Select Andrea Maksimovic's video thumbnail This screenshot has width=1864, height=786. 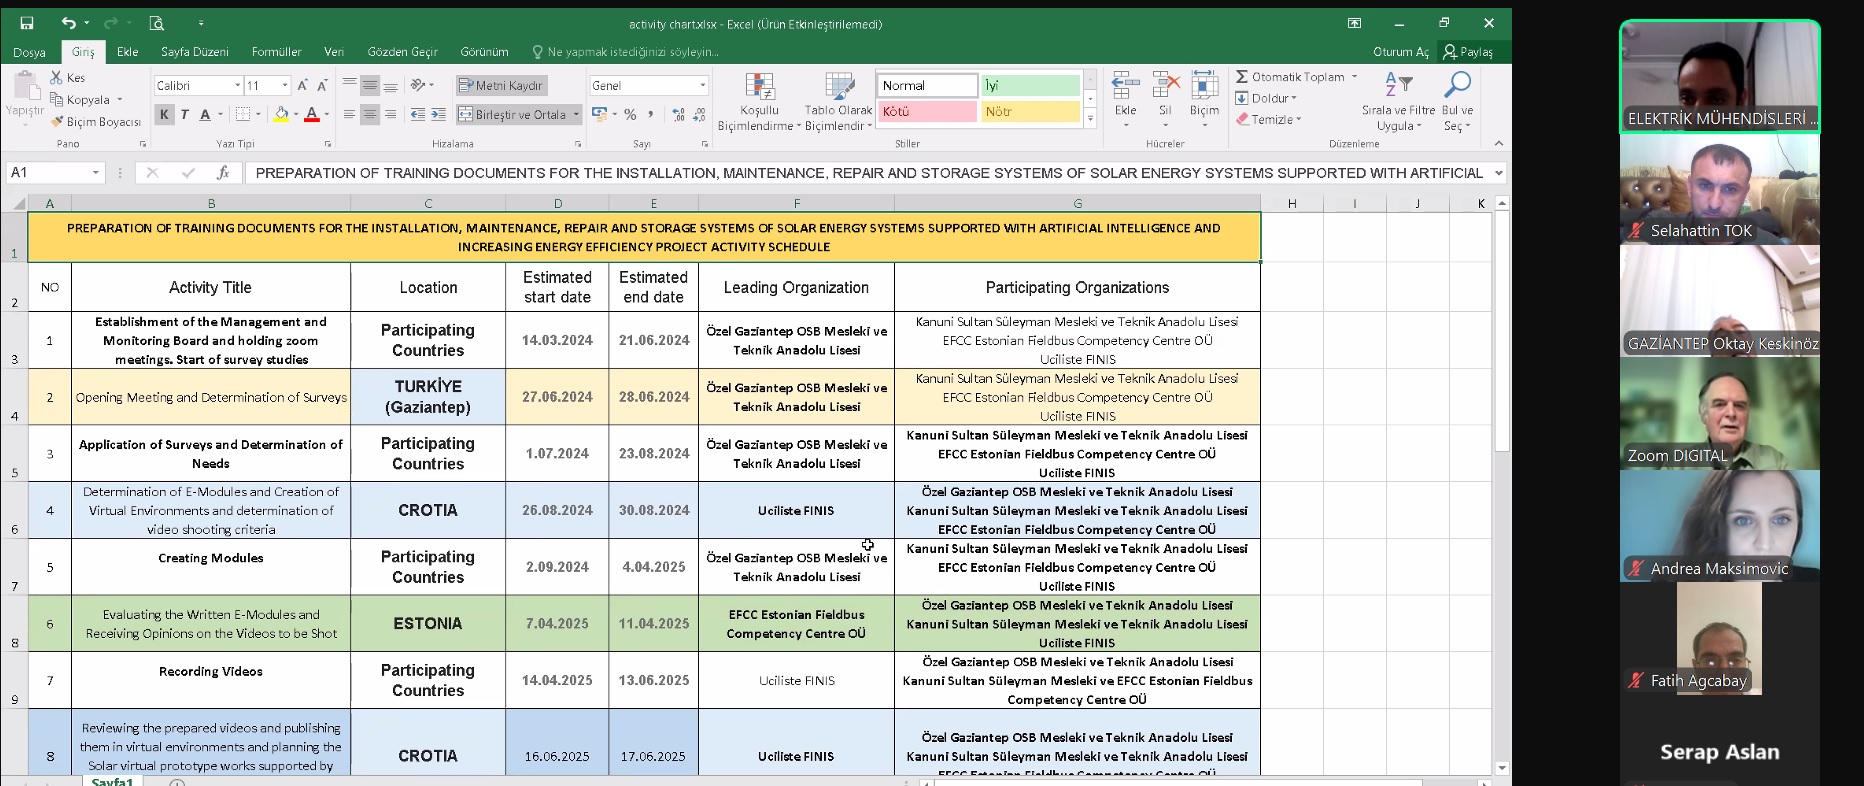[1719, 525]
